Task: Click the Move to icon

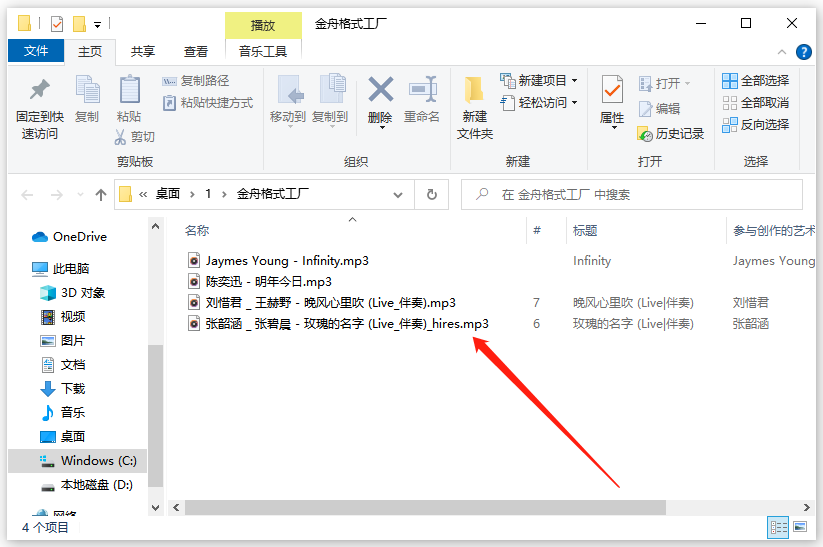Action: pos(288,91)
